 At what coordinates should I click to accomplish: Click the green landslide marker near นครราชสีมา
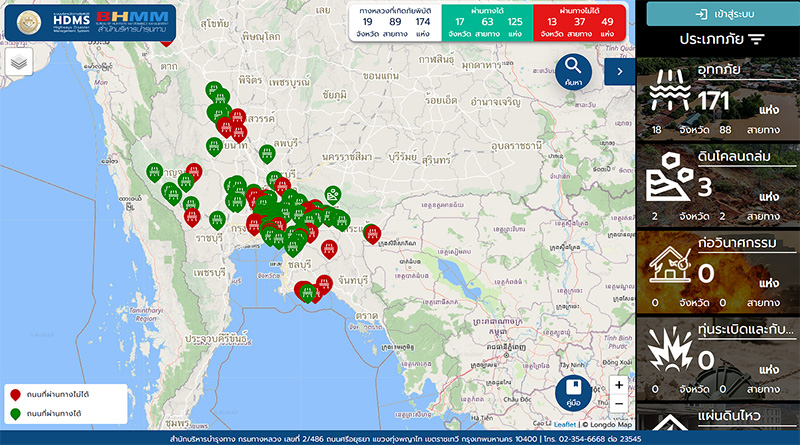333,194
